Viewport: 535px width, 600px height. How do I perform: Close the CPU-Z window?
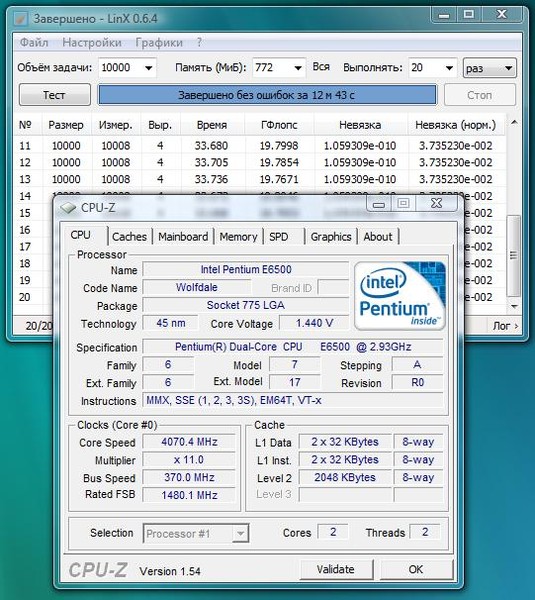pos(437,203)
